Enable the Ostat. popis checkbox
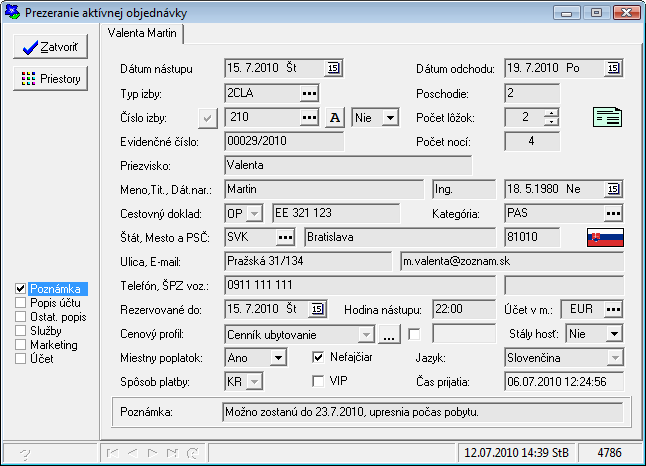Screen dimensions: 646x466 coord(21,317)
